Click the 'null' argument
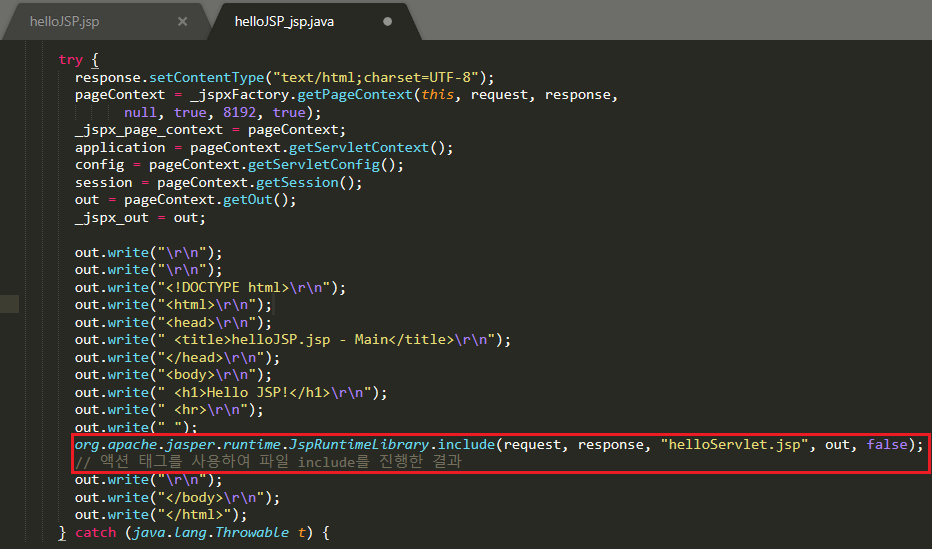Viewport: 932px width, 549px height. point(140,112)
